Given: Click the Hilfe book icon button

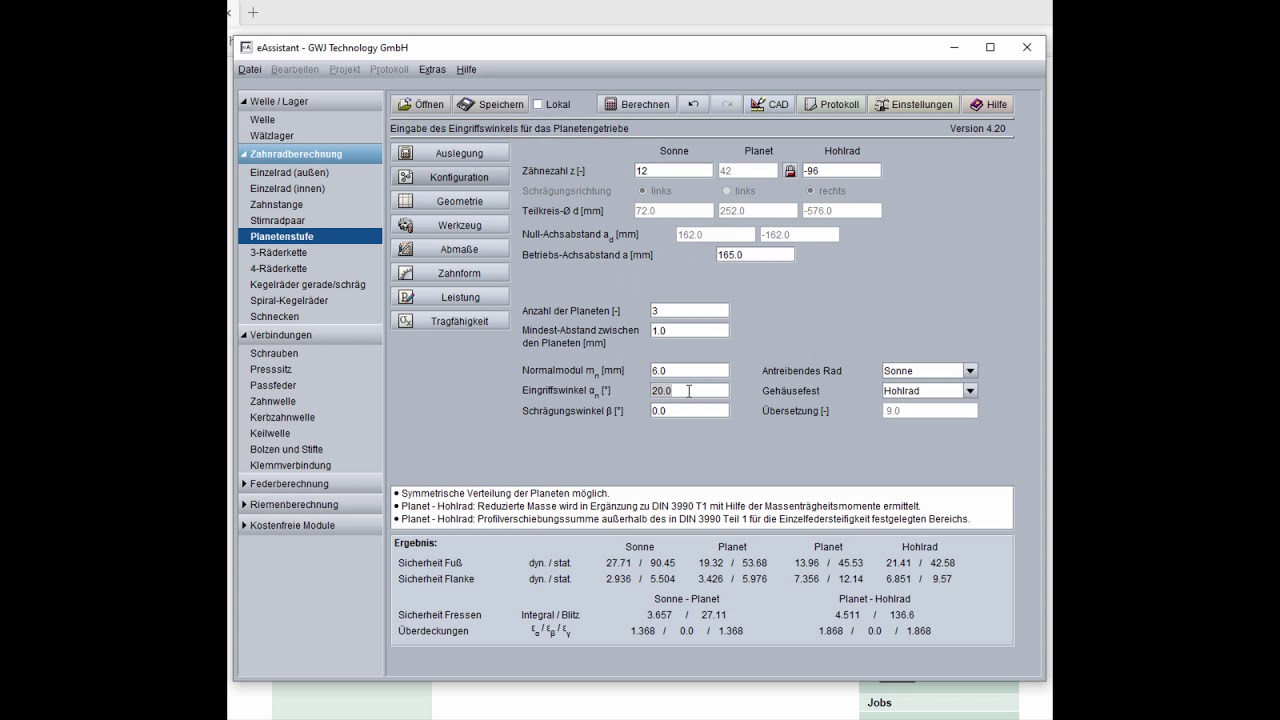Looking at the screenshot, I should pos(988,104).
